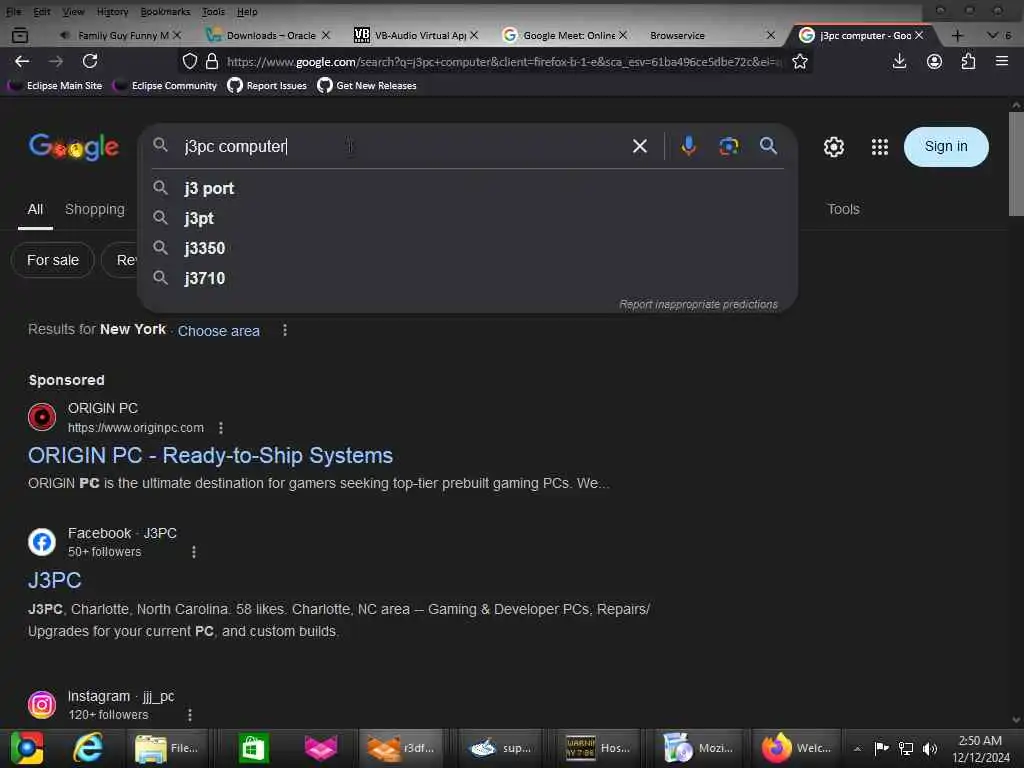Show site security padlock info
1024x768 pixels.
[212, 61]
